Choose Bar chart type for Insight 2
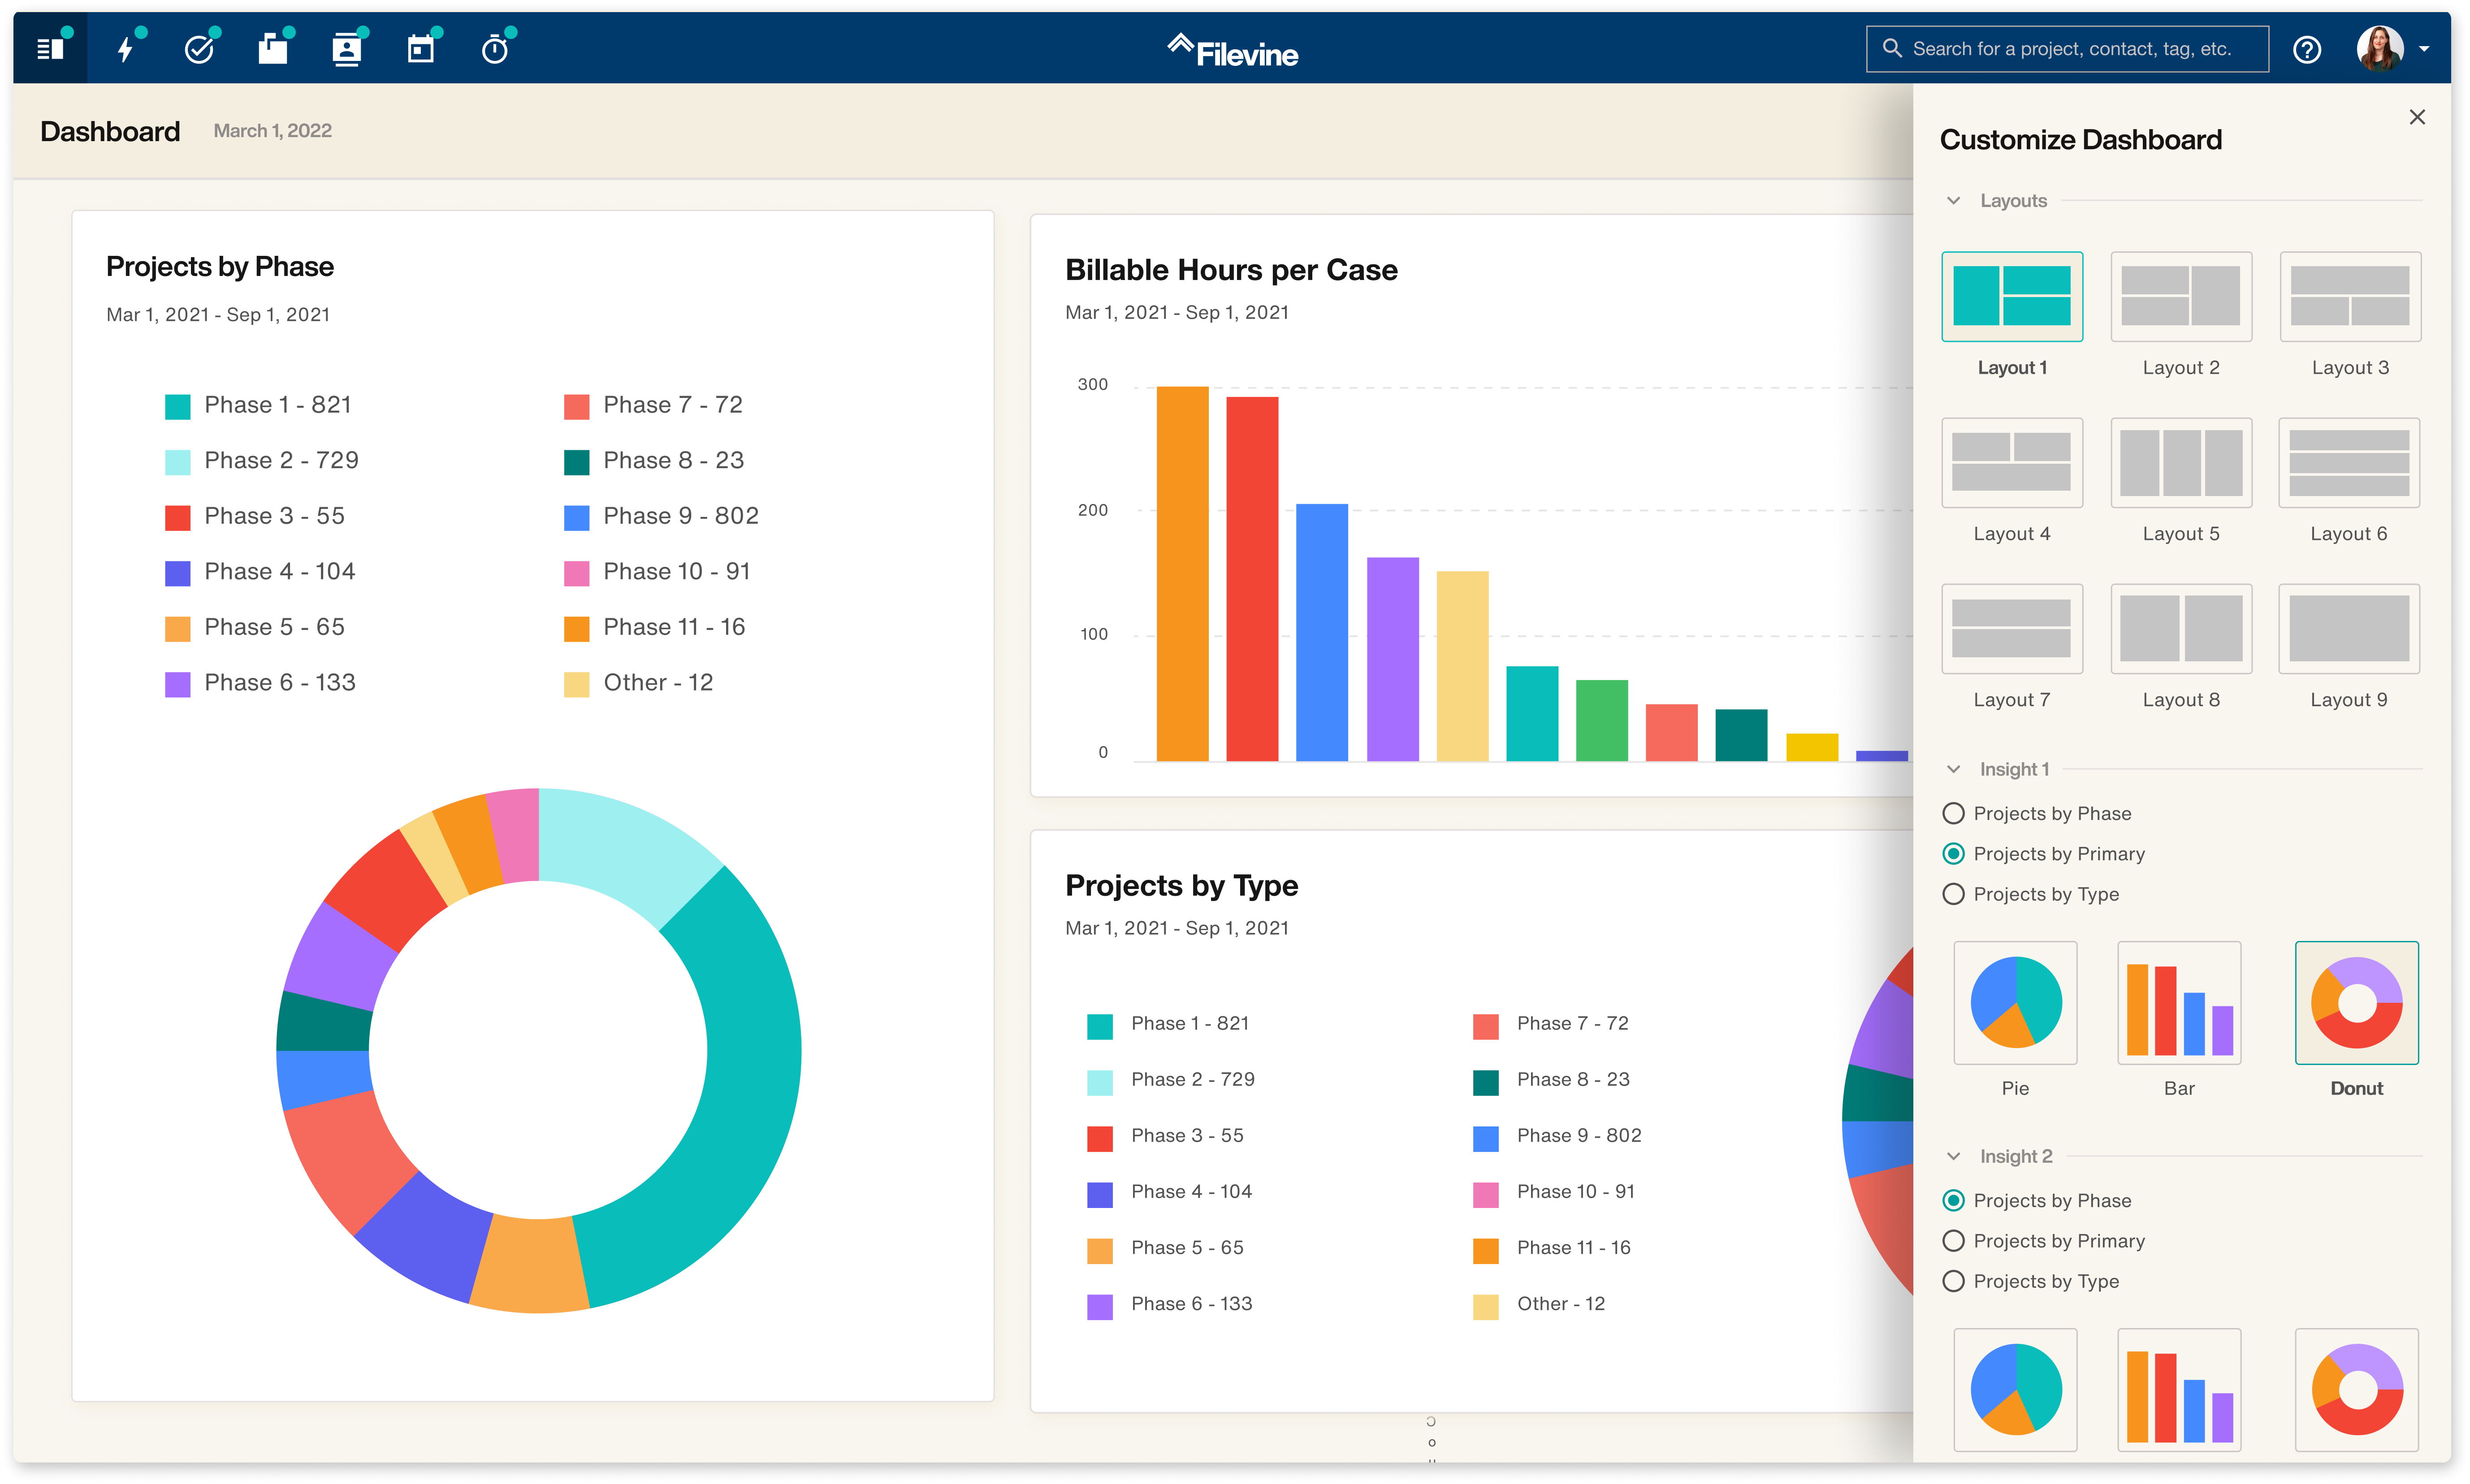The height and width of the screenshot is (1484, 2470). coord(2179,1389)
